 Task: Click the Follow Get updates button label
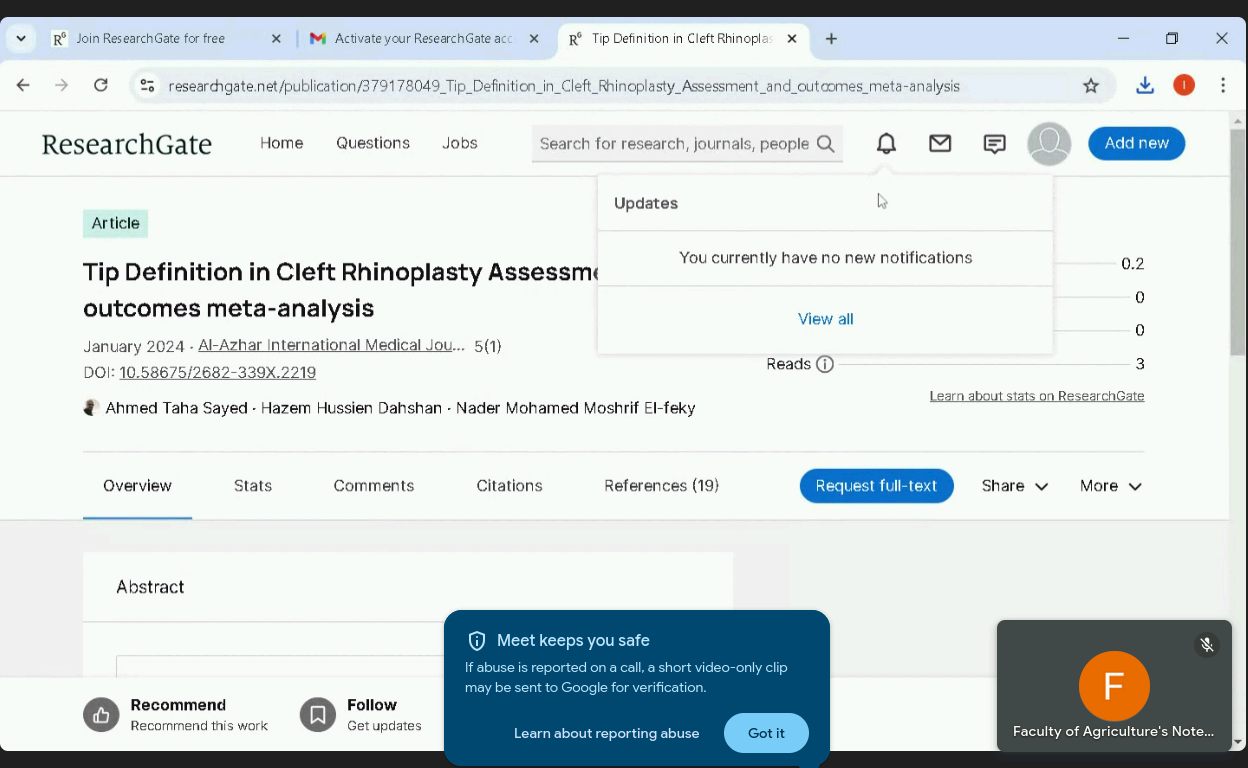[384, 715]
